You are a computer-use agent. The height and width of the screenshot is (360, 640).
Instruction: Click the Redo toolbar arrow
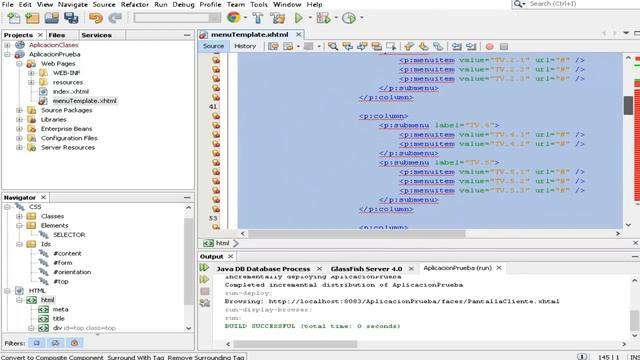(115, 18)
